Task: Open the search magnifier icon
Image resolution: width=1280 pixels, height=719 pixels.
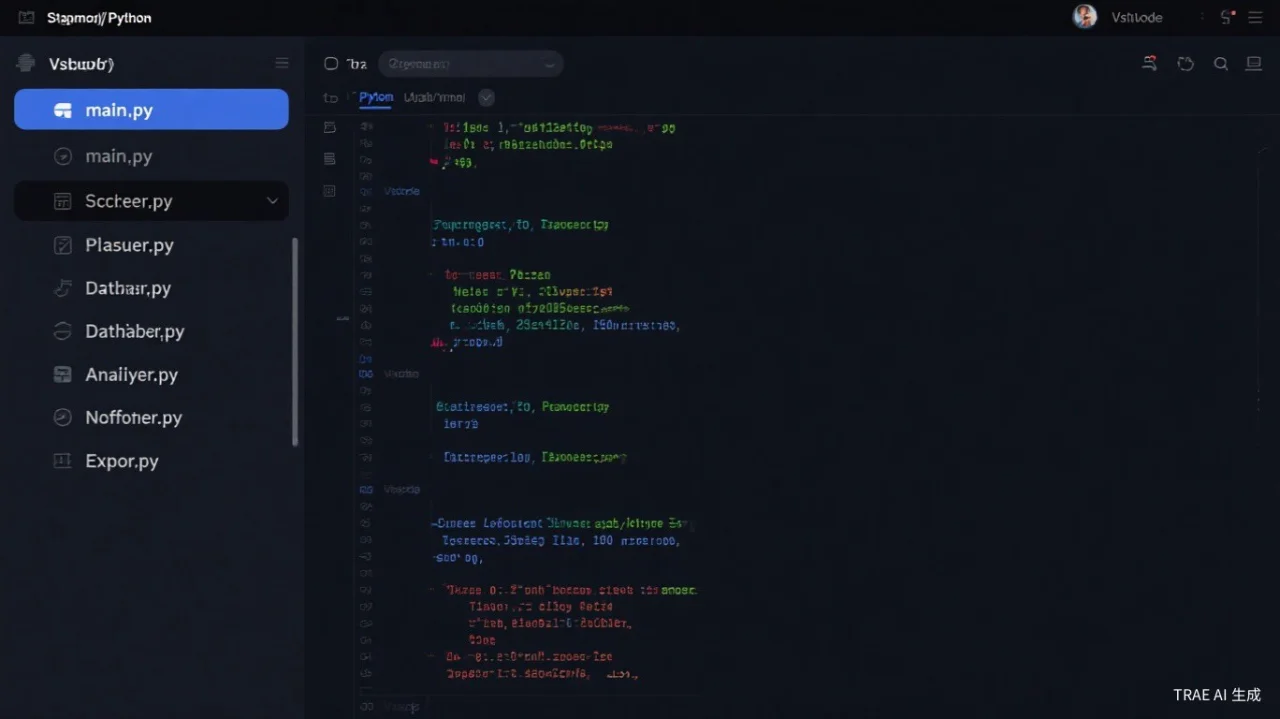Action: pyautogui.click(x=1221, y=64)
